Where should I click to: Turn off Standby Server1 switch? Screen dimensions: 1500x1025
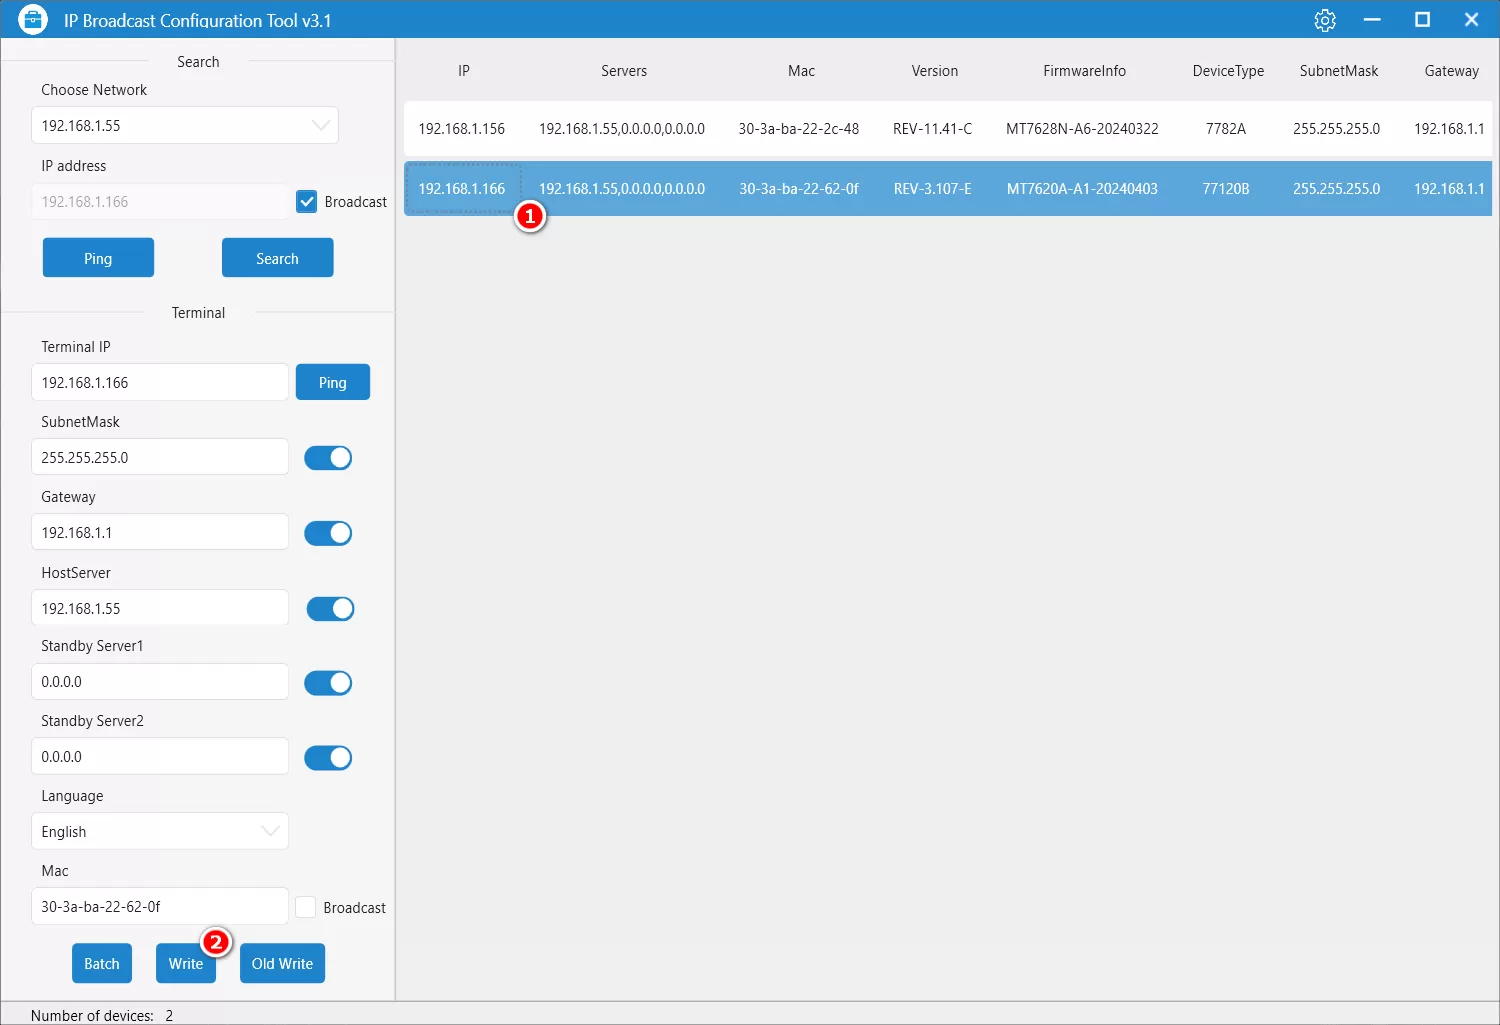pyautogui.click(x=328, y=683)
